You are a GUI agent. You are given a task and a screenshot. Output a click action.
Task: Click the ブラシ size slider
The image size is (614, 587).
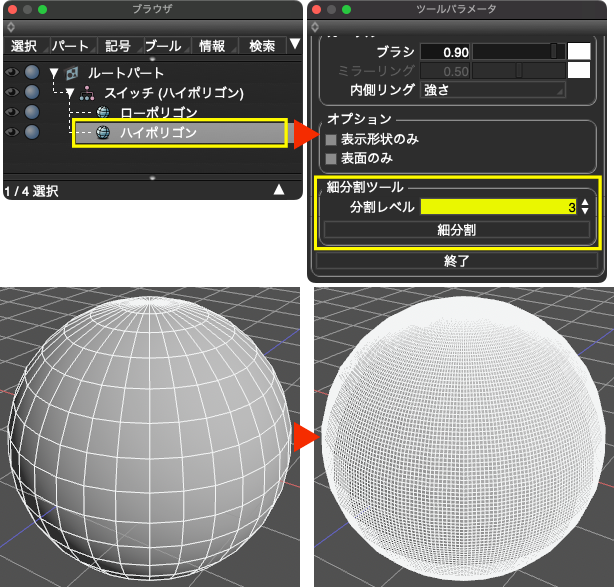click(517, 51)
